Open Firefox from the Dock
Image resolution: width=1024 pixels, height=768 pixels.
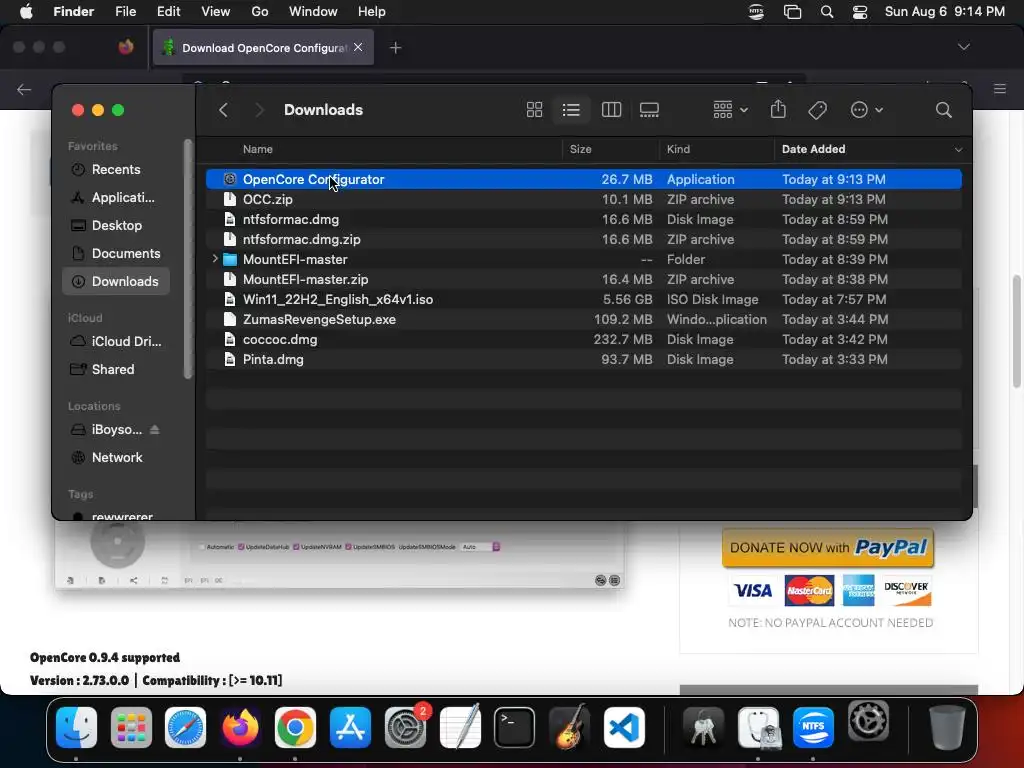click(240, 728)
